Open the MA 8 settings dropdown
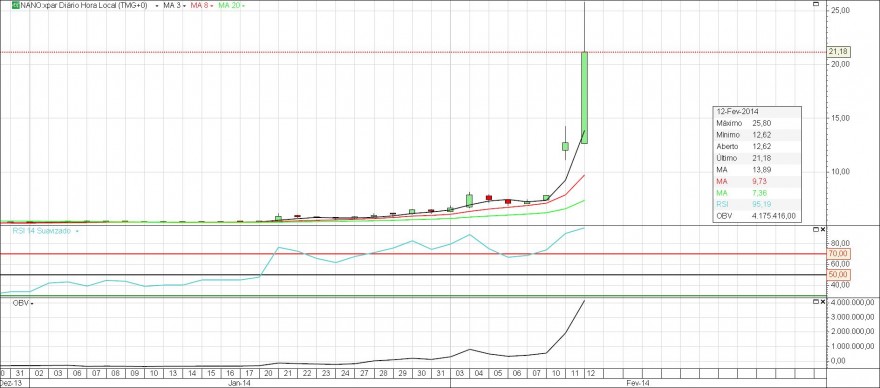880x388 pixels. coord(211,6)
